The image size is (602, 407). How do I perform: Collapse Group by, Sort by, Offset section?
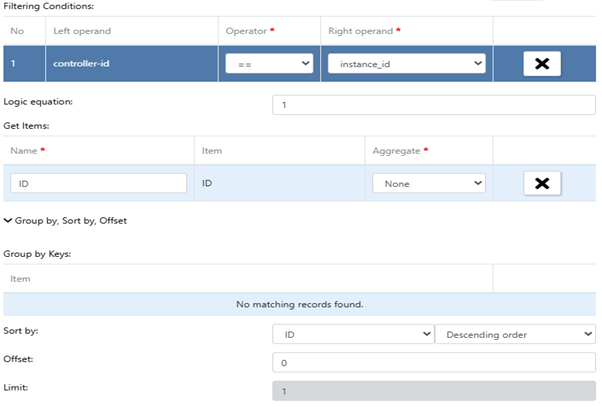65,221
